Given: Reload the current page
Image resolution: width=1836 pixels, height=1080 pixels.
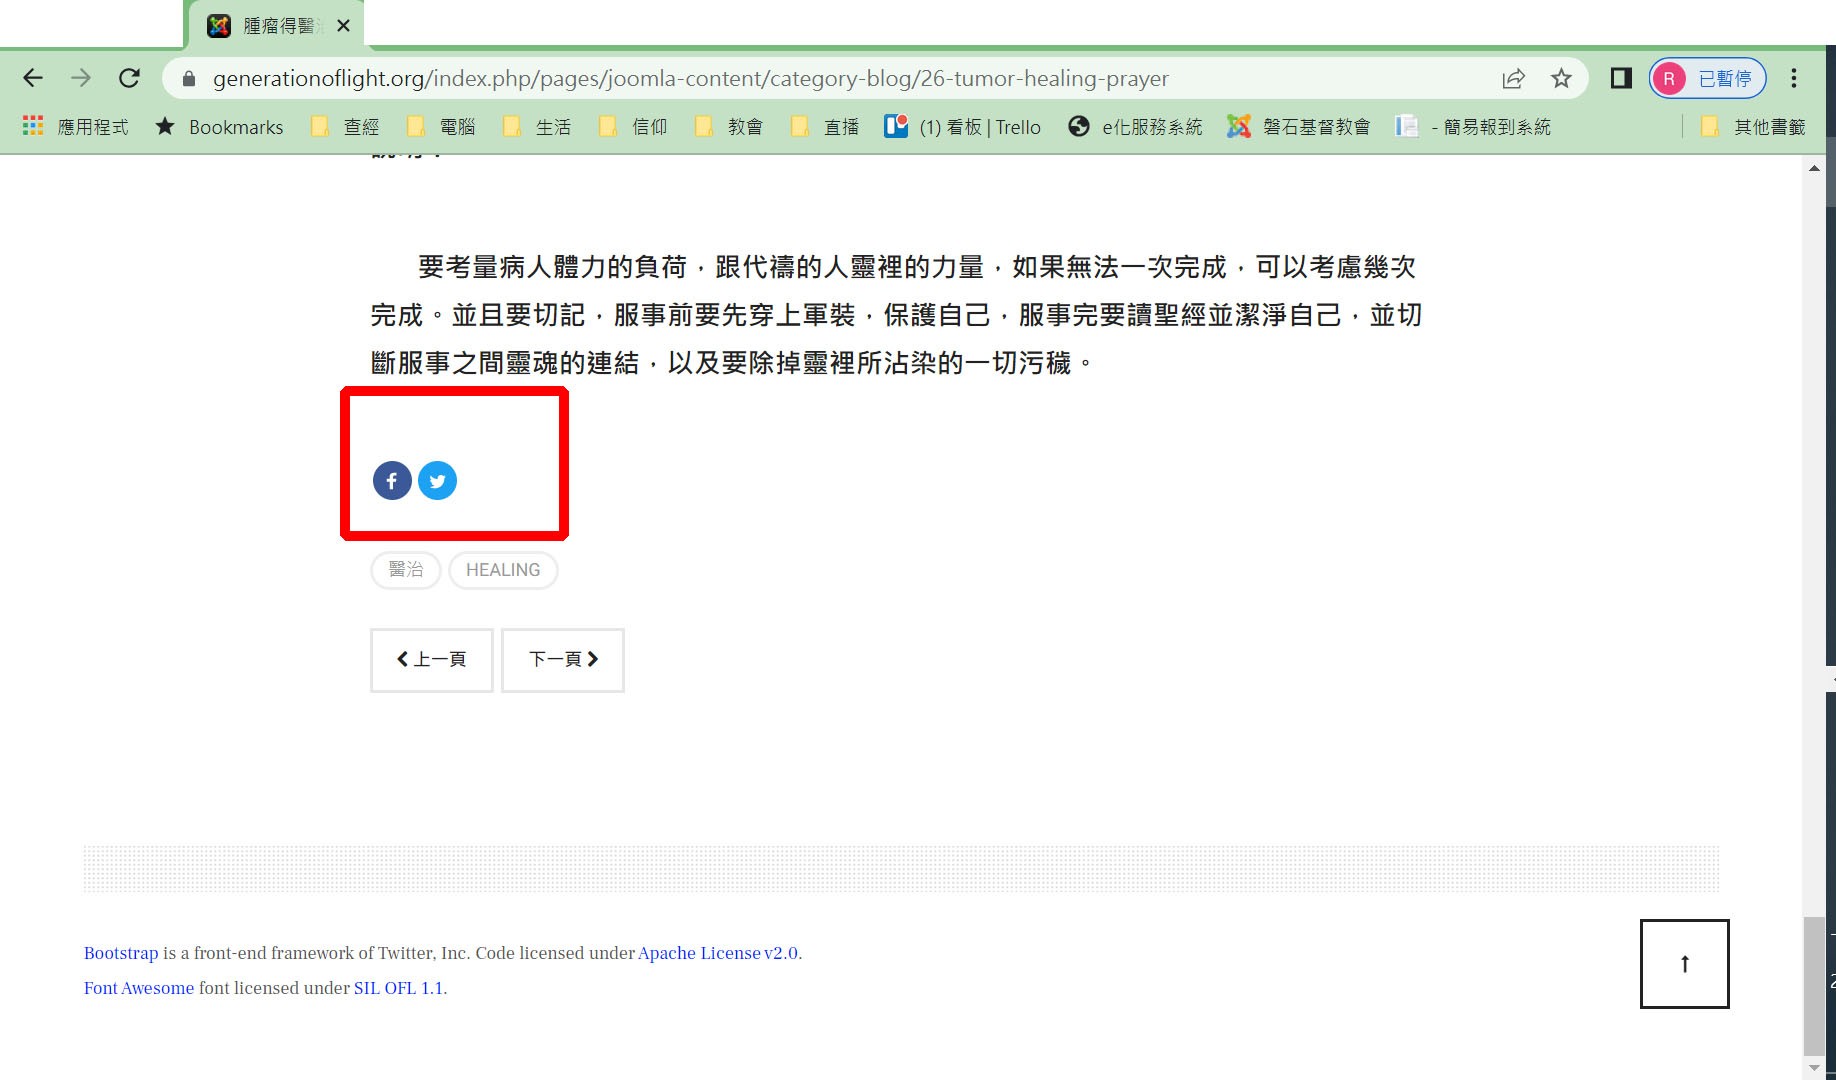Looking at the screenshot, I should point(129,78).
